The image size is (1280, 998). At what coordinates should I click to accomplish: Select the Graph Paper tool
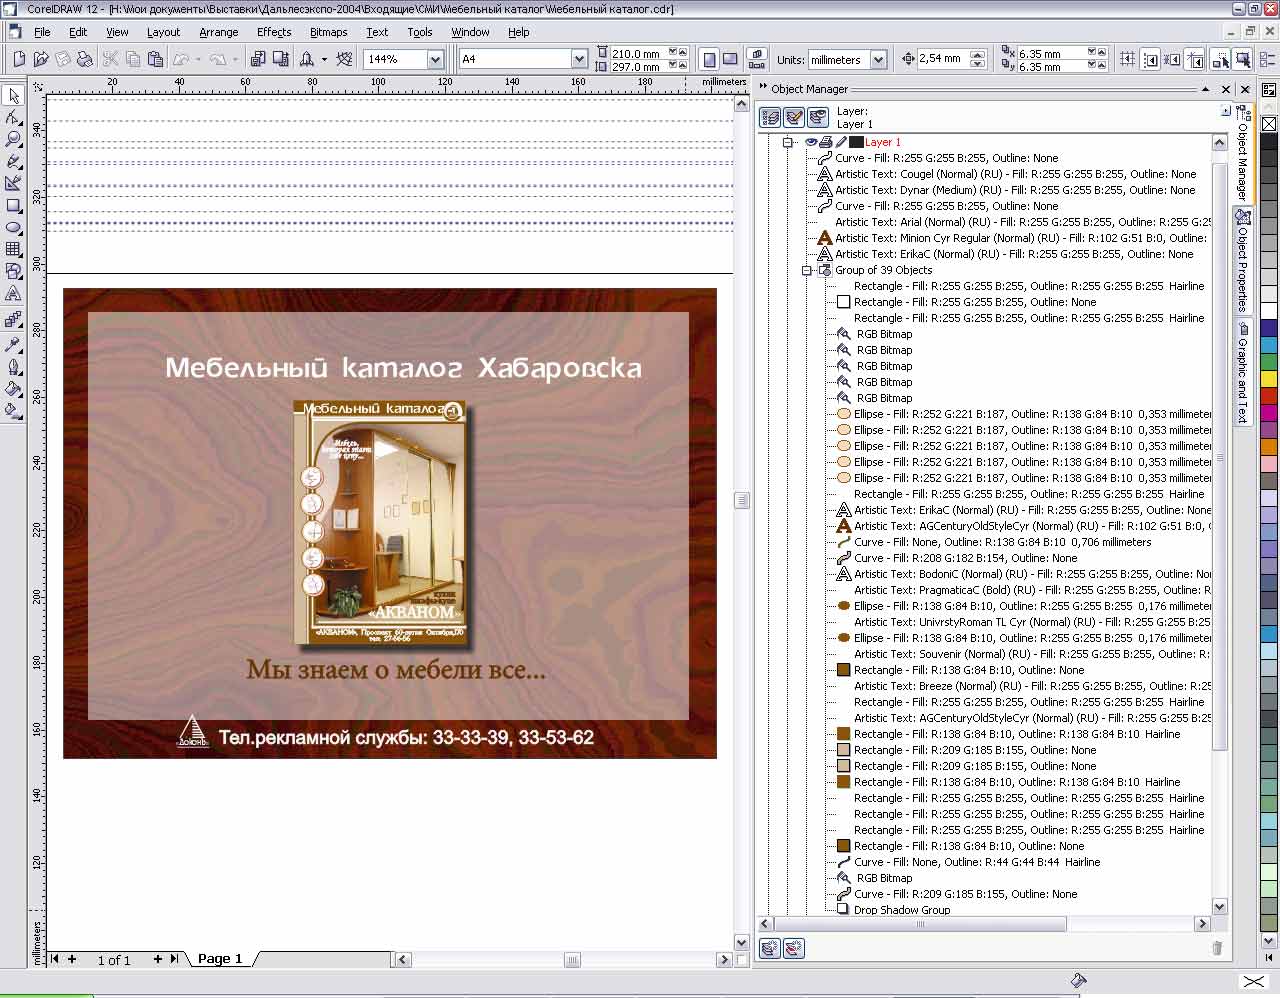[x=13, y=249]
